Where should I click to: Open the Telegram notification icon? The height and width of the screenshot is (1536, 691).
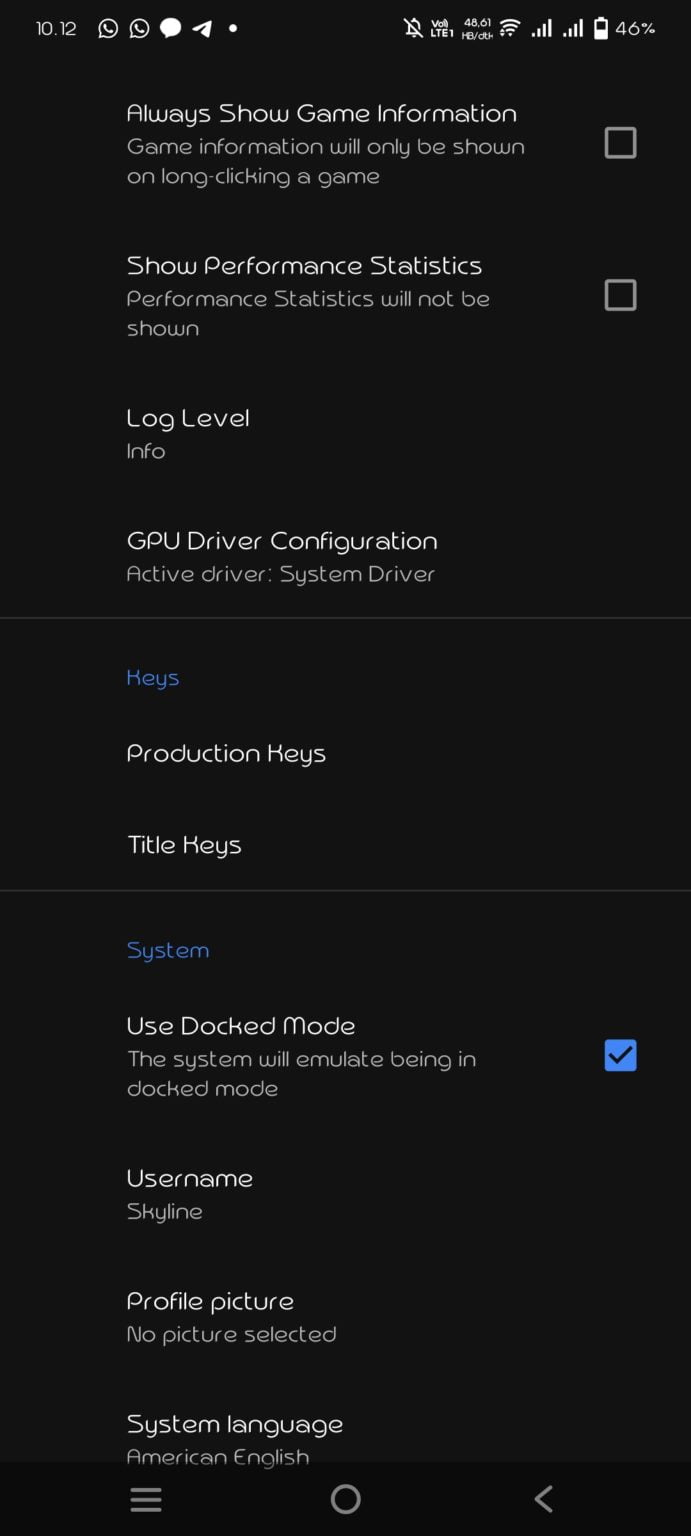pos(203,28)
